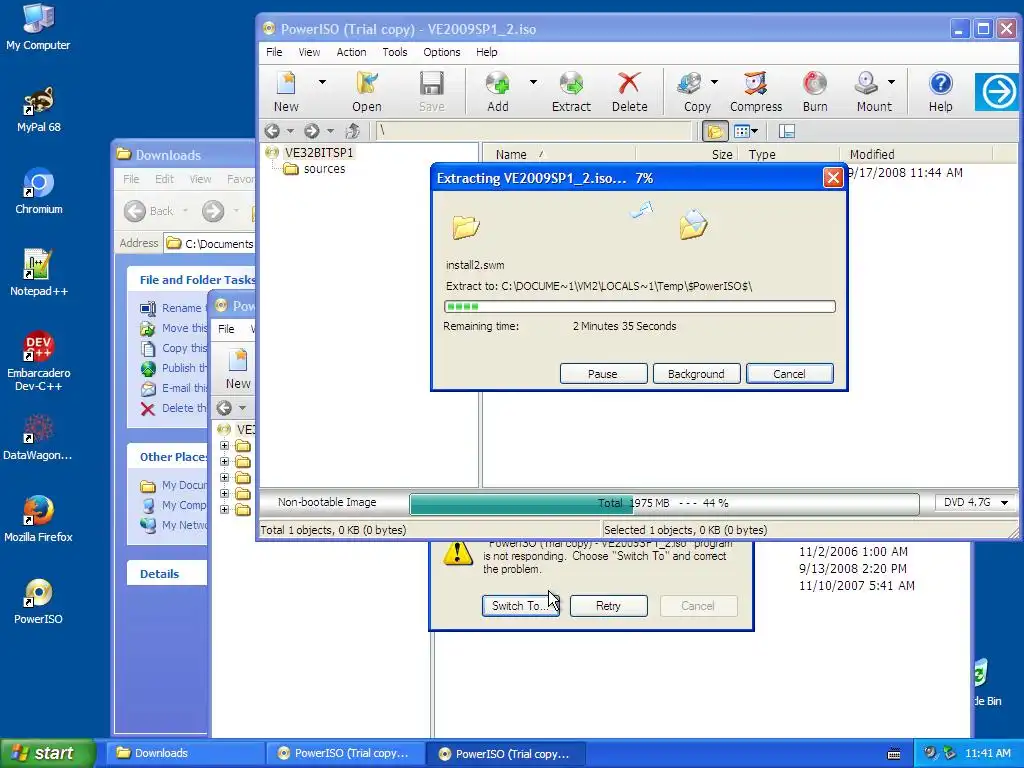Screen dimensions: 1024x768
Task: Open the Tools menu
Action: click(x=394, y=52)
